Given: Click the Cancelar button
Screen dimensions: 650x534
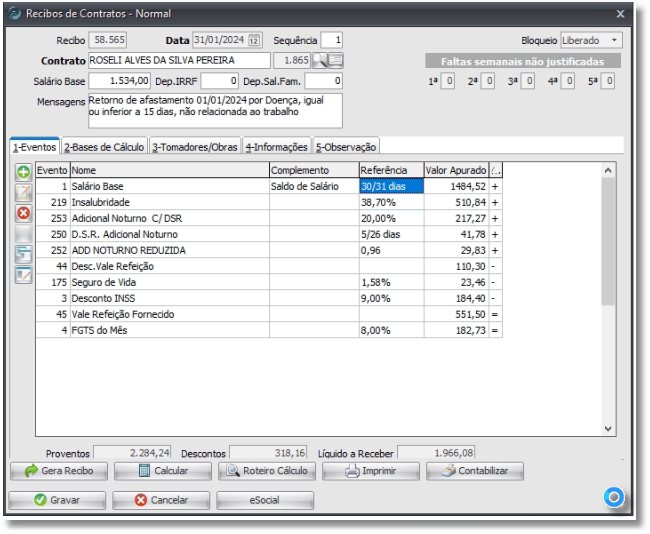Looking at the screenshot, I should coord(161,500).
